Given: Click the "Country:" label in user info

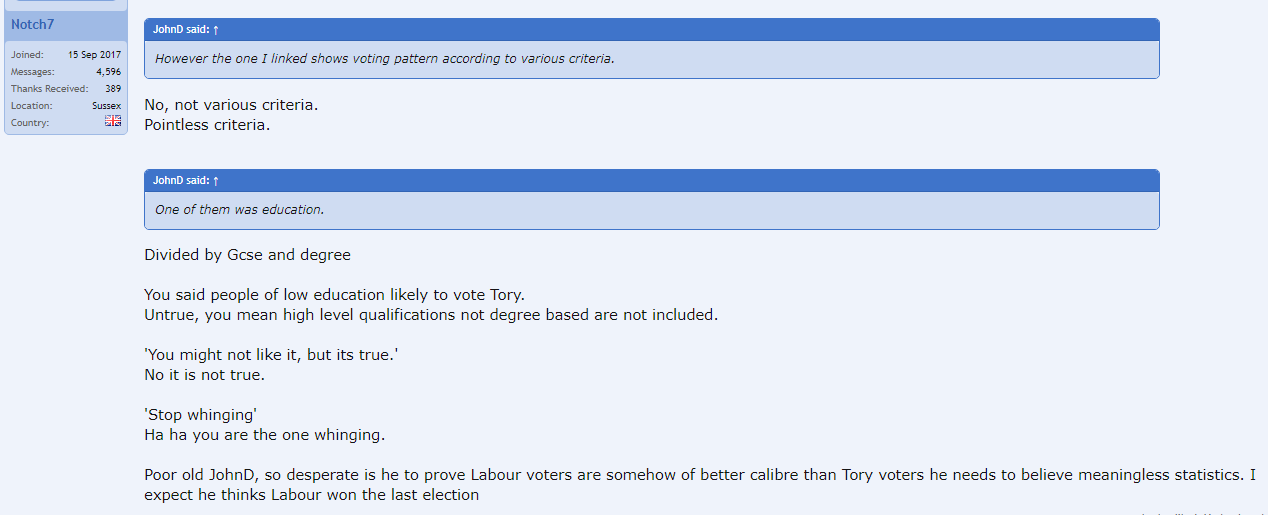Looking at the screenshot, I should pos(29,123).
